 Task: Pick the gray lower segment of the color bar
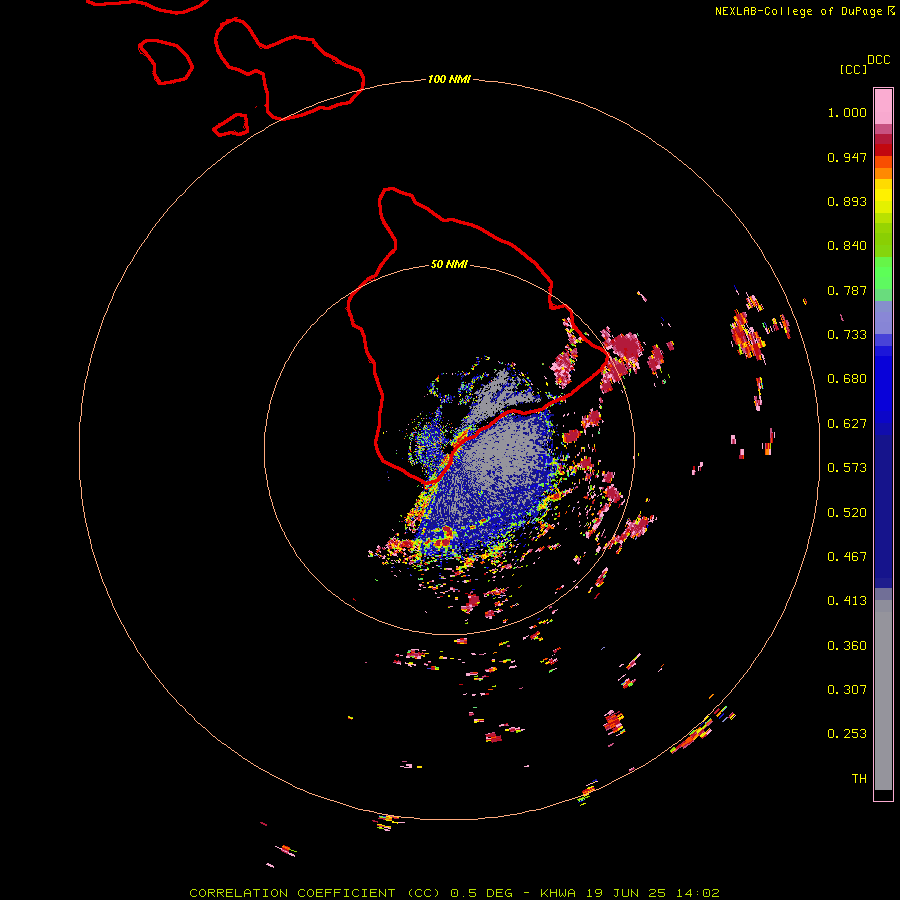point(883,695)
